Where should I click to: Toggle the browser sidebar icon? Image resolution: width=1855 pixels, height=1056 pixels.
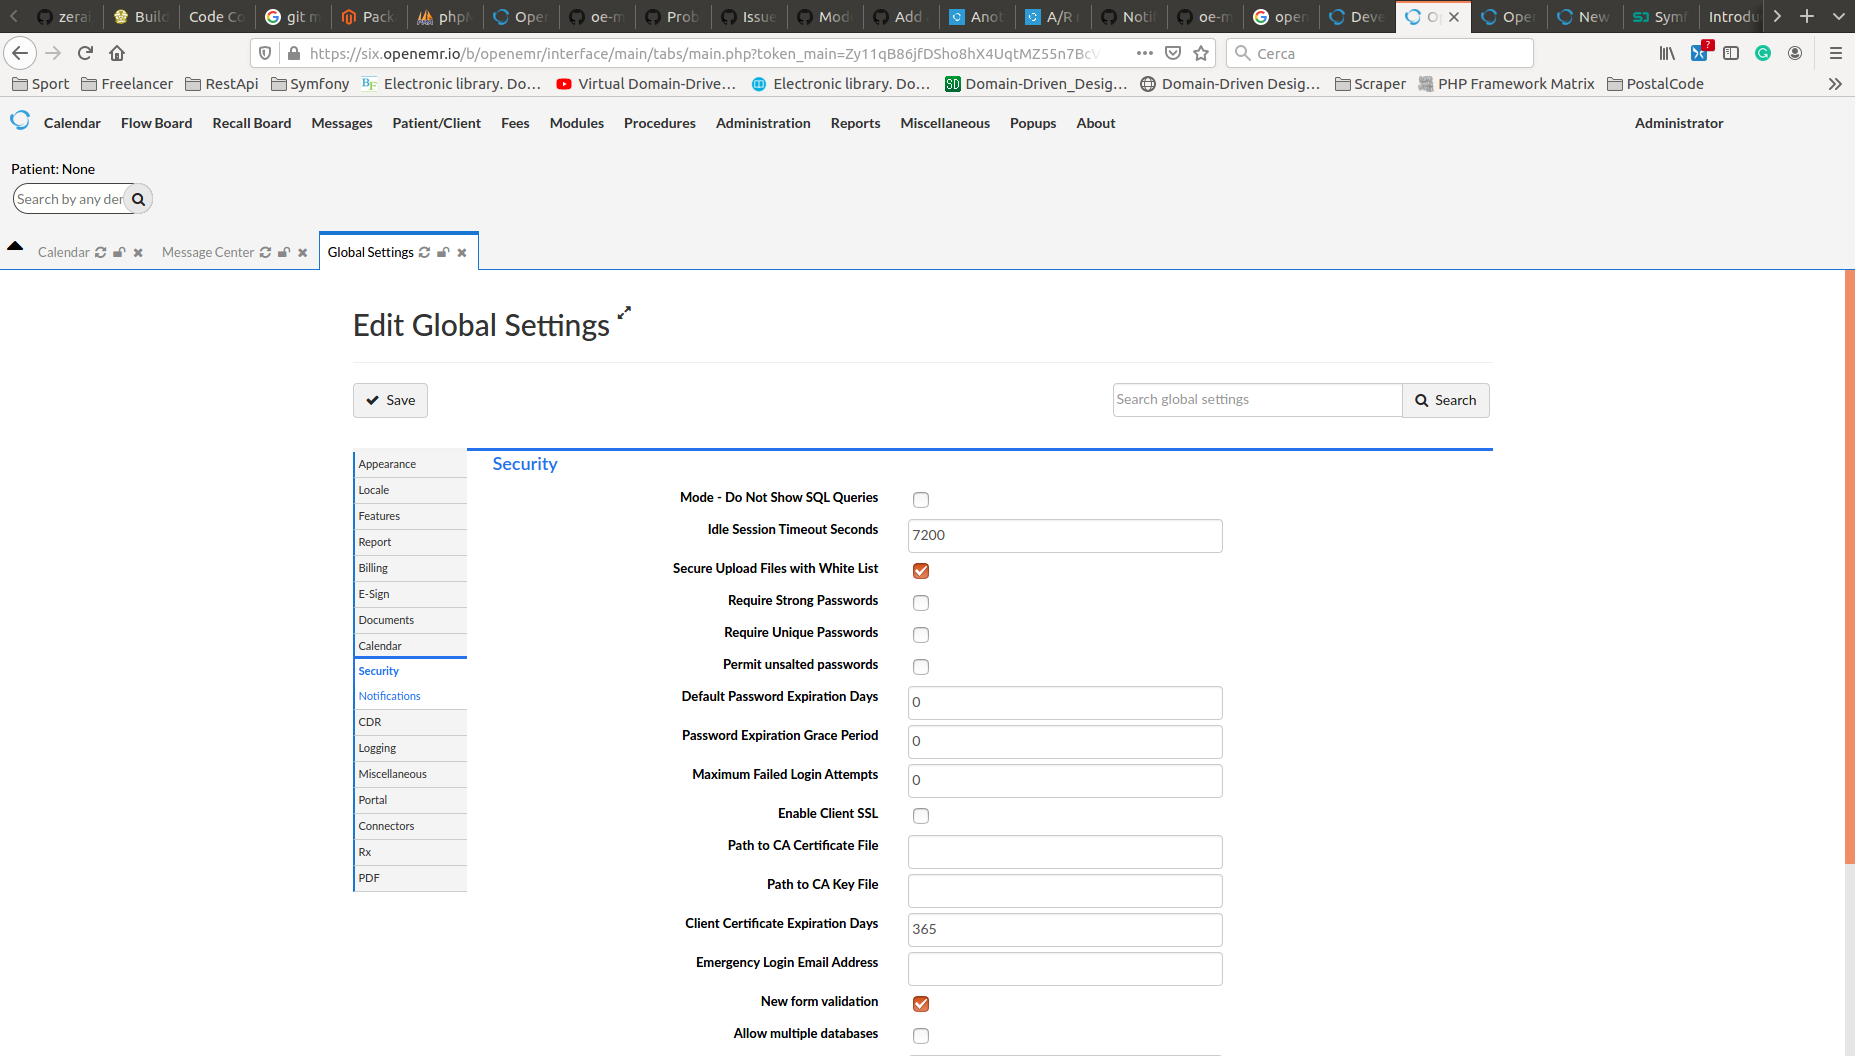pos(1731,53)
